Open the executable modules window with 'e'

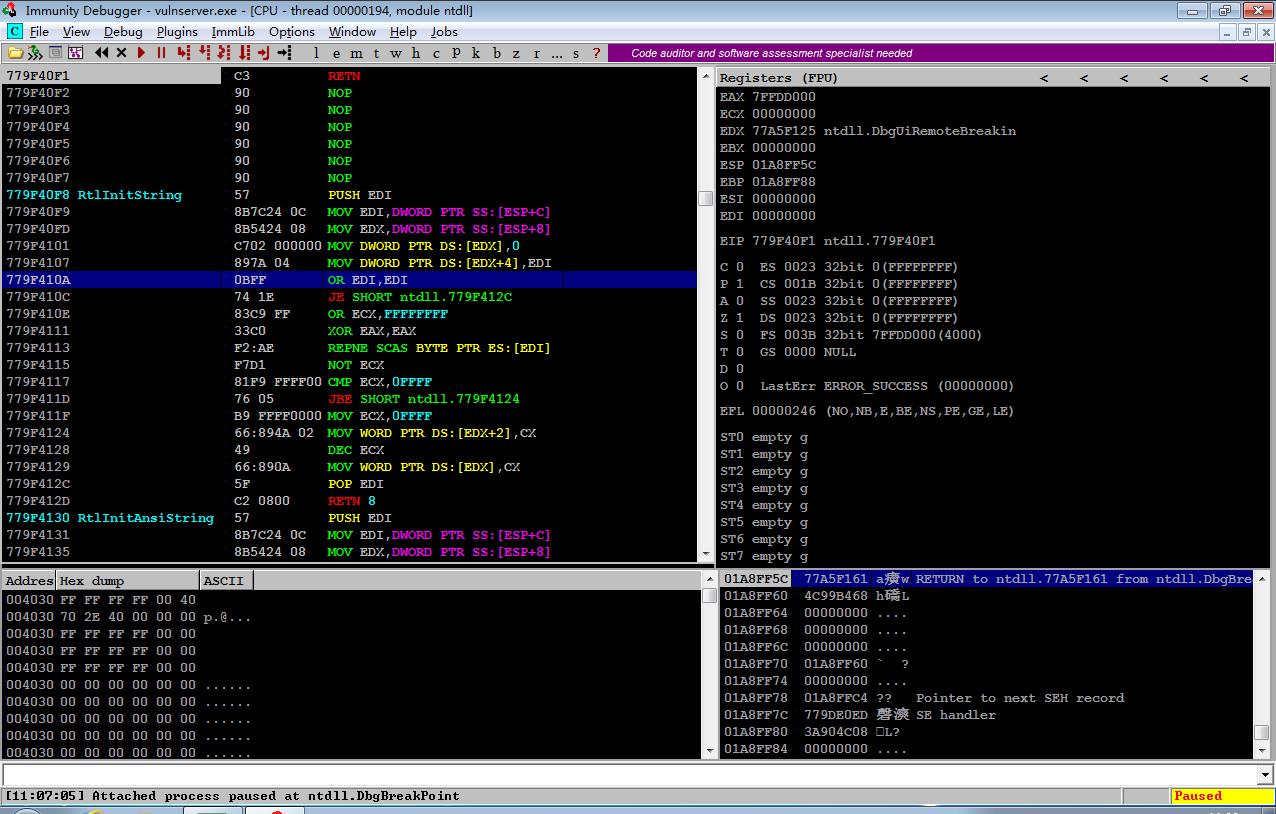(x=336, y=53)
